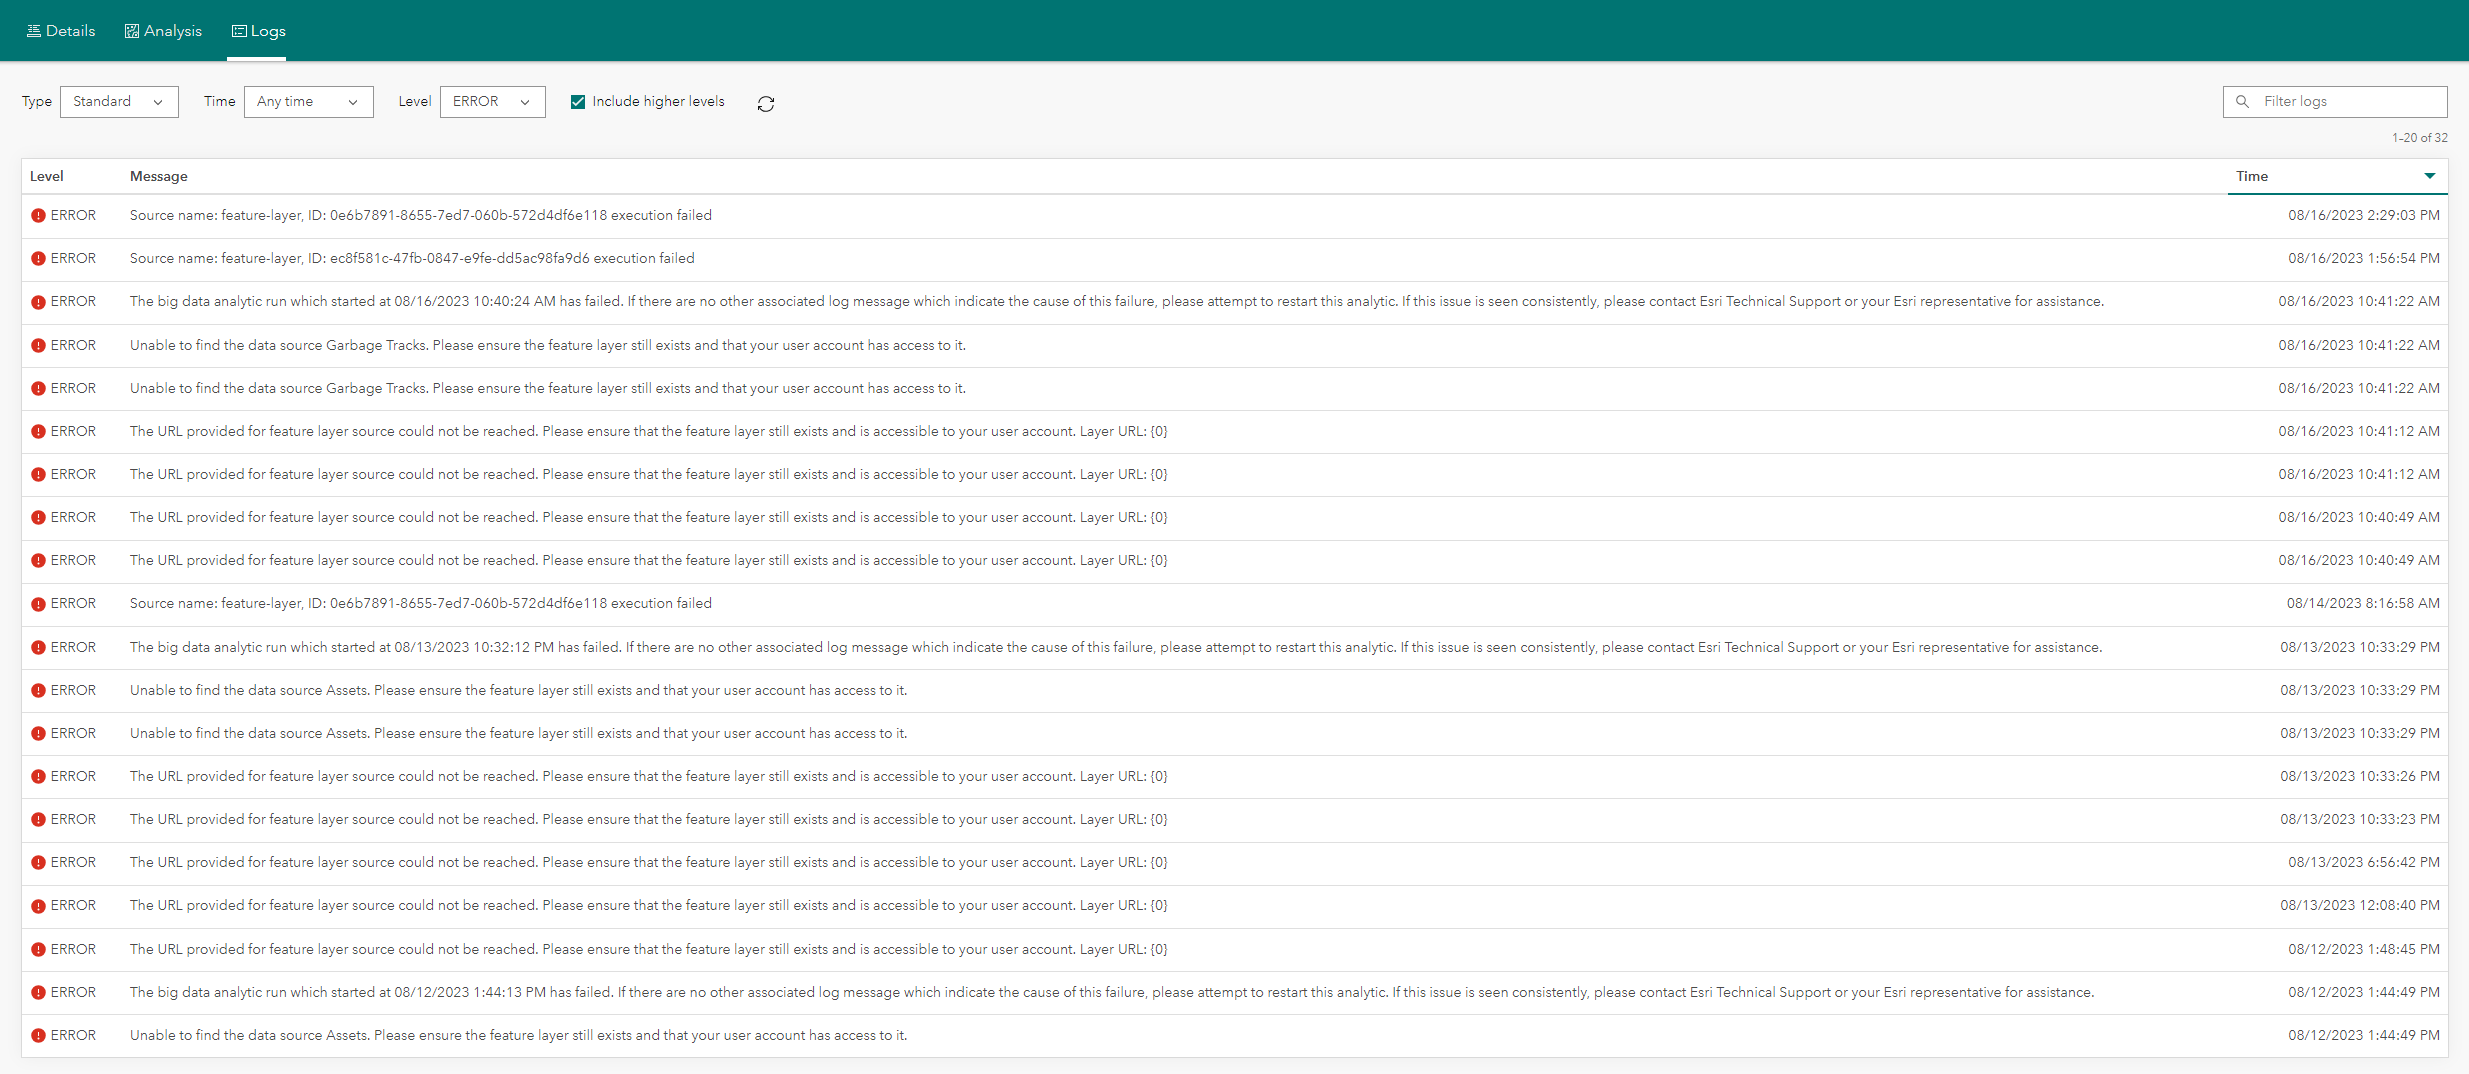Open the Level dropdown showing ERROR
The image size is (2469, 1074).
(491, 101)
